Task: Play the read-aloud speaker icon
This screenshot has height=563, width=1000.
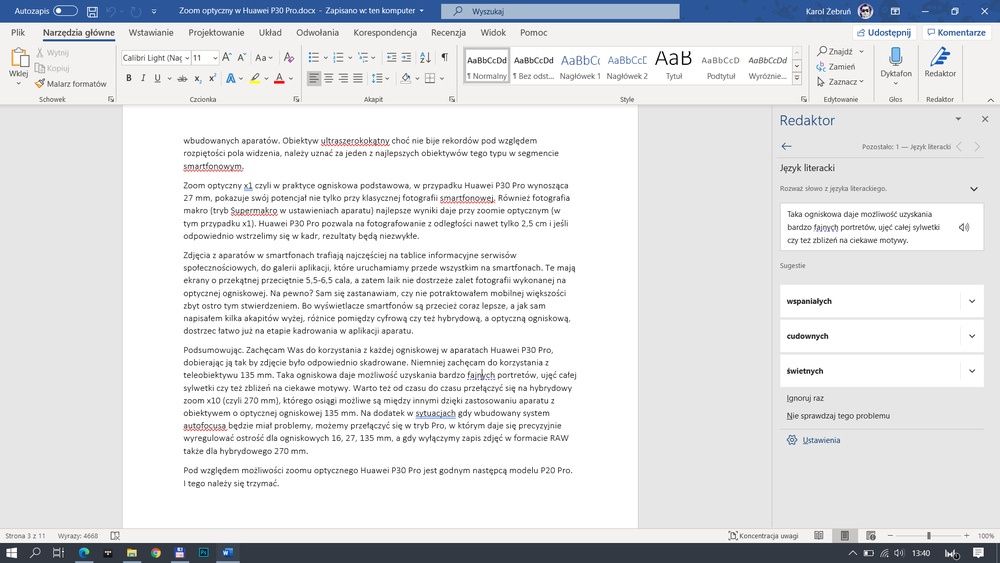Action: pyautogui.click(x=964, y=227)
